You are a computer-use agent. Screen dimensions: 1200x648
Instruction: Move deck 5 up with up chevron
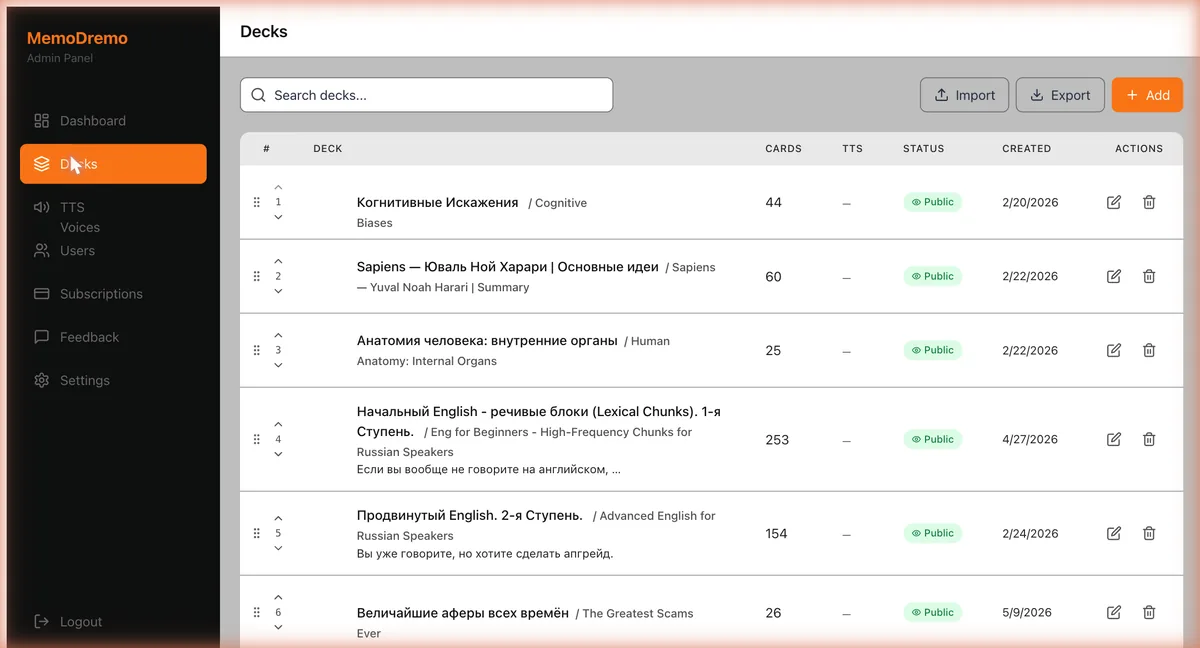tap(278, 519)
